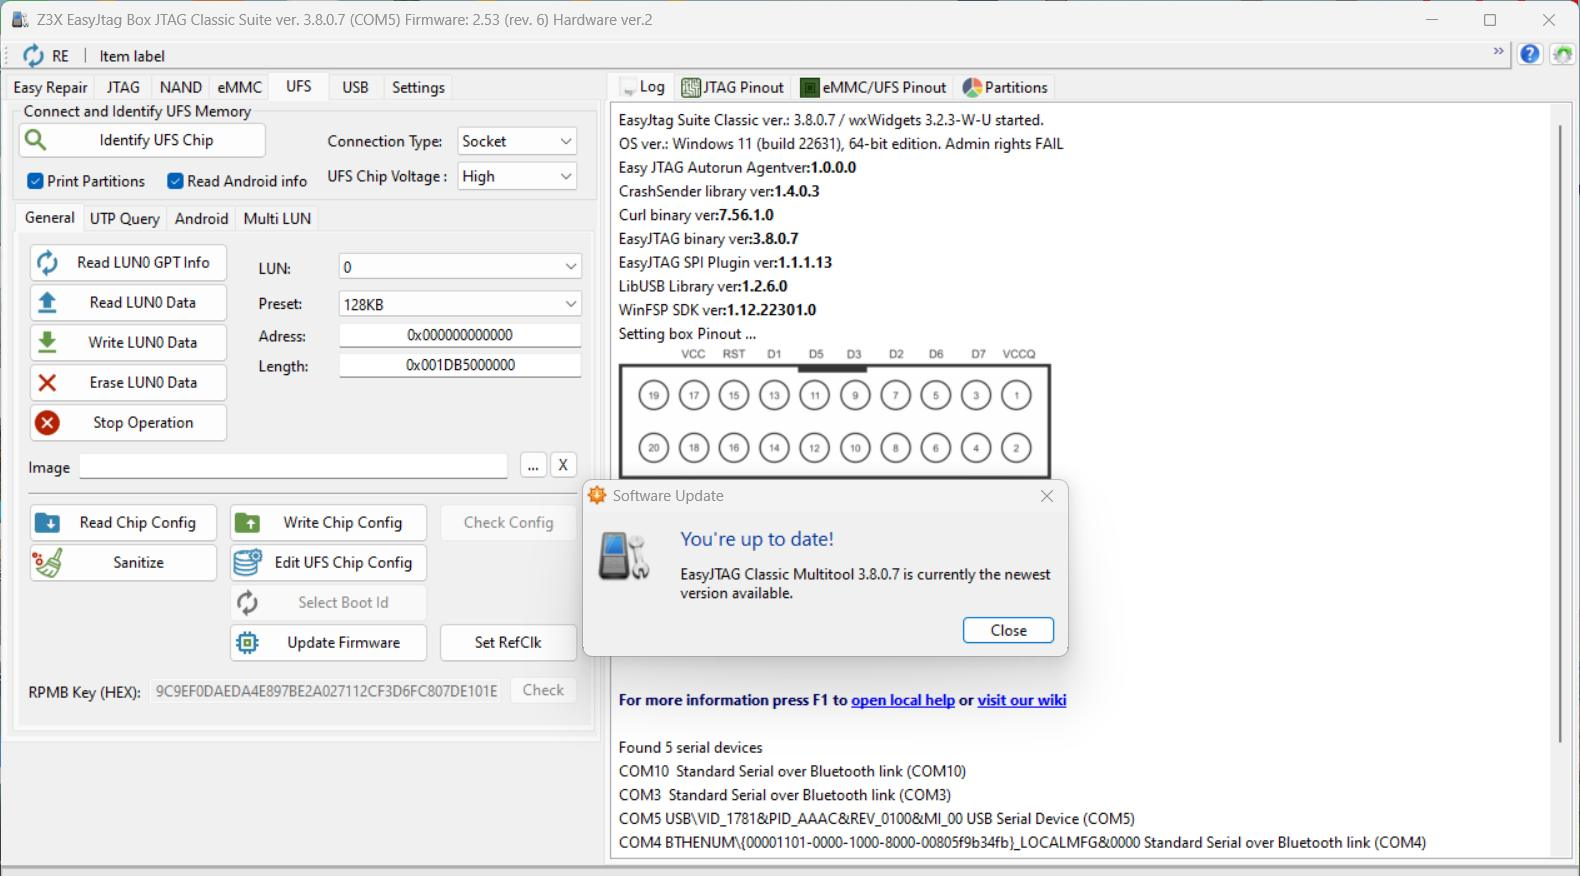Click the Sanitize button

pos(123,562)
